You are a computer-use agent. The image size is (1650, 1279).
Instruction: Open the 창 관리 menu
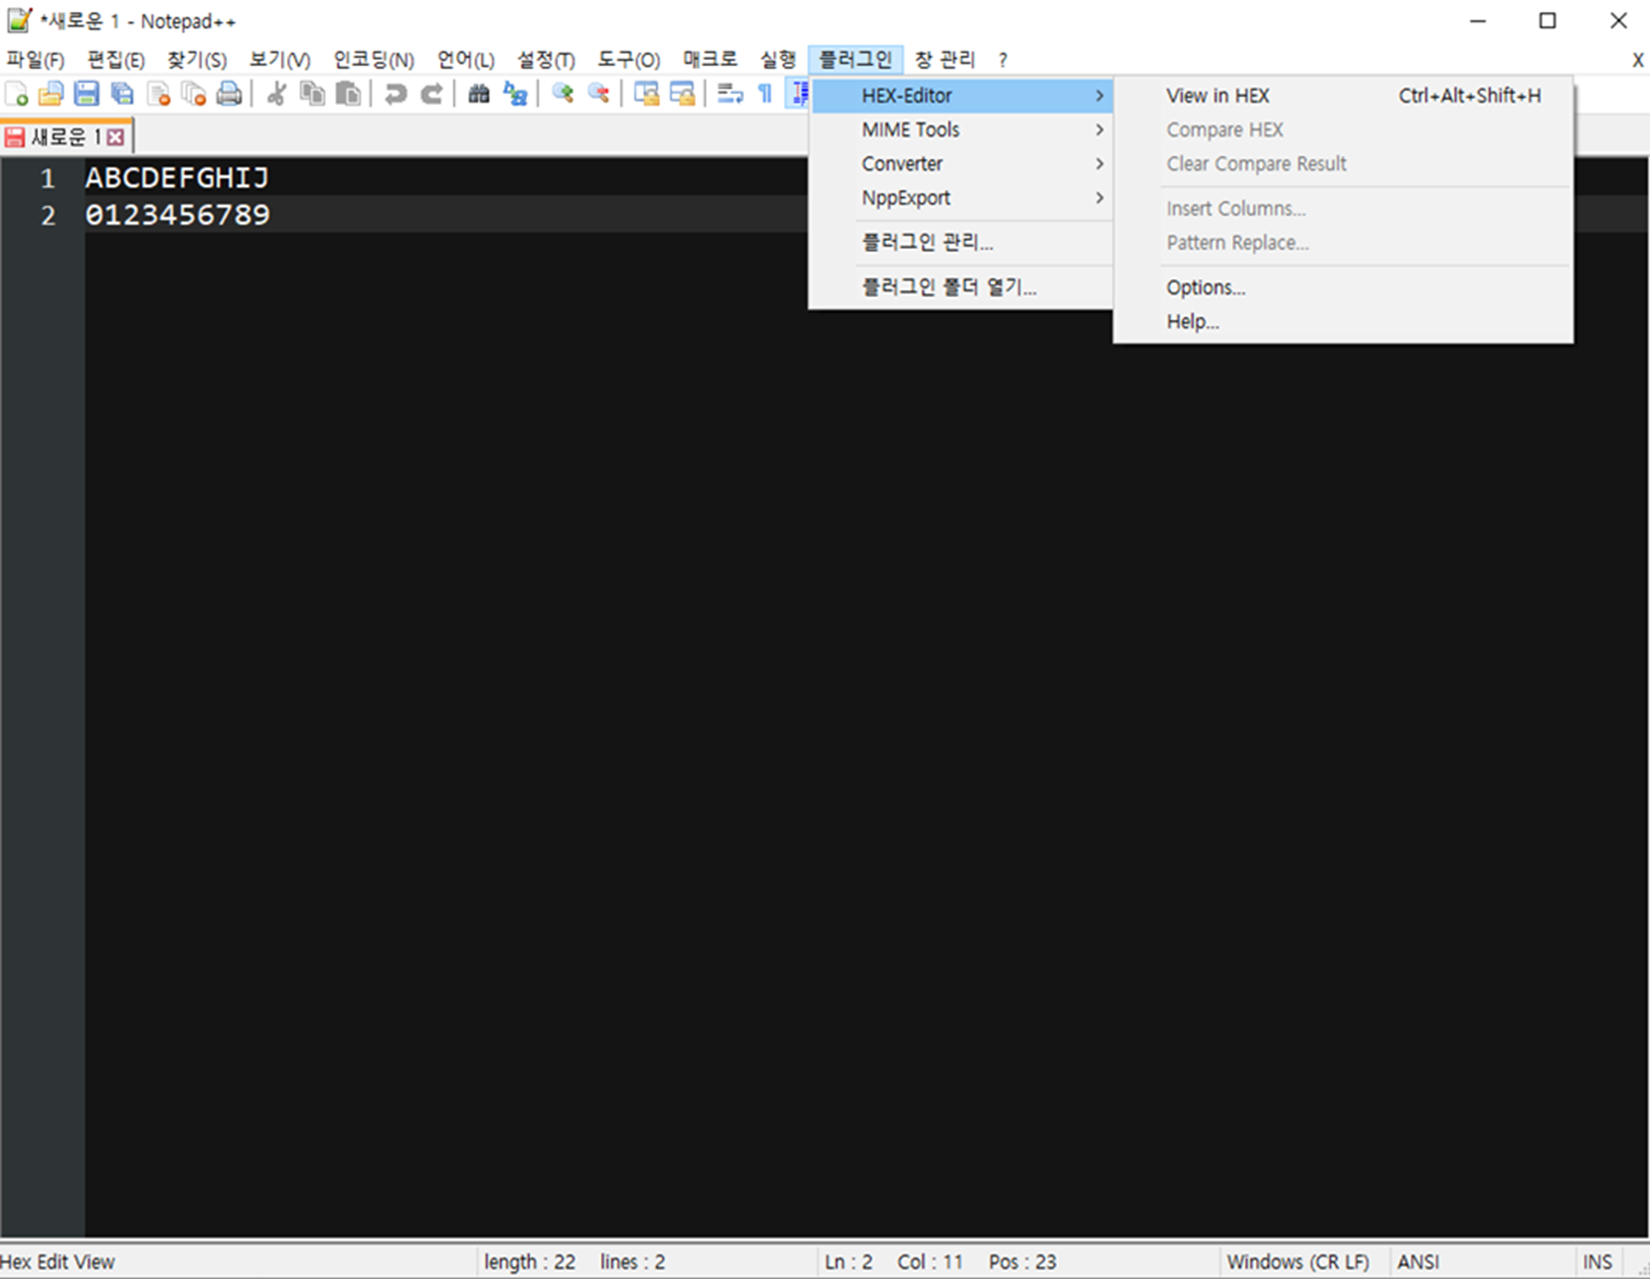(x=945, y=60)
